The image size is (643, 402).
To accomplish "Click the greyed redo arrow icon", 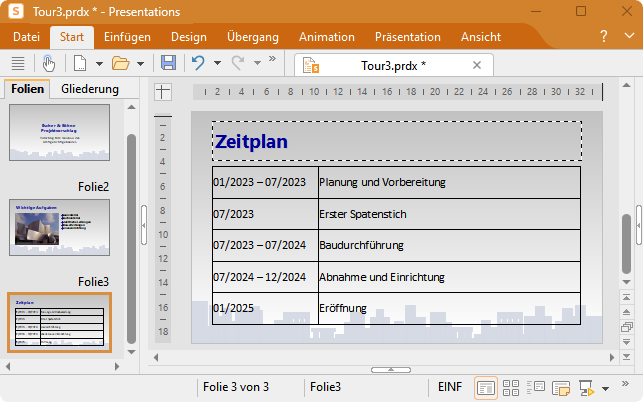I will pos(238,63).
